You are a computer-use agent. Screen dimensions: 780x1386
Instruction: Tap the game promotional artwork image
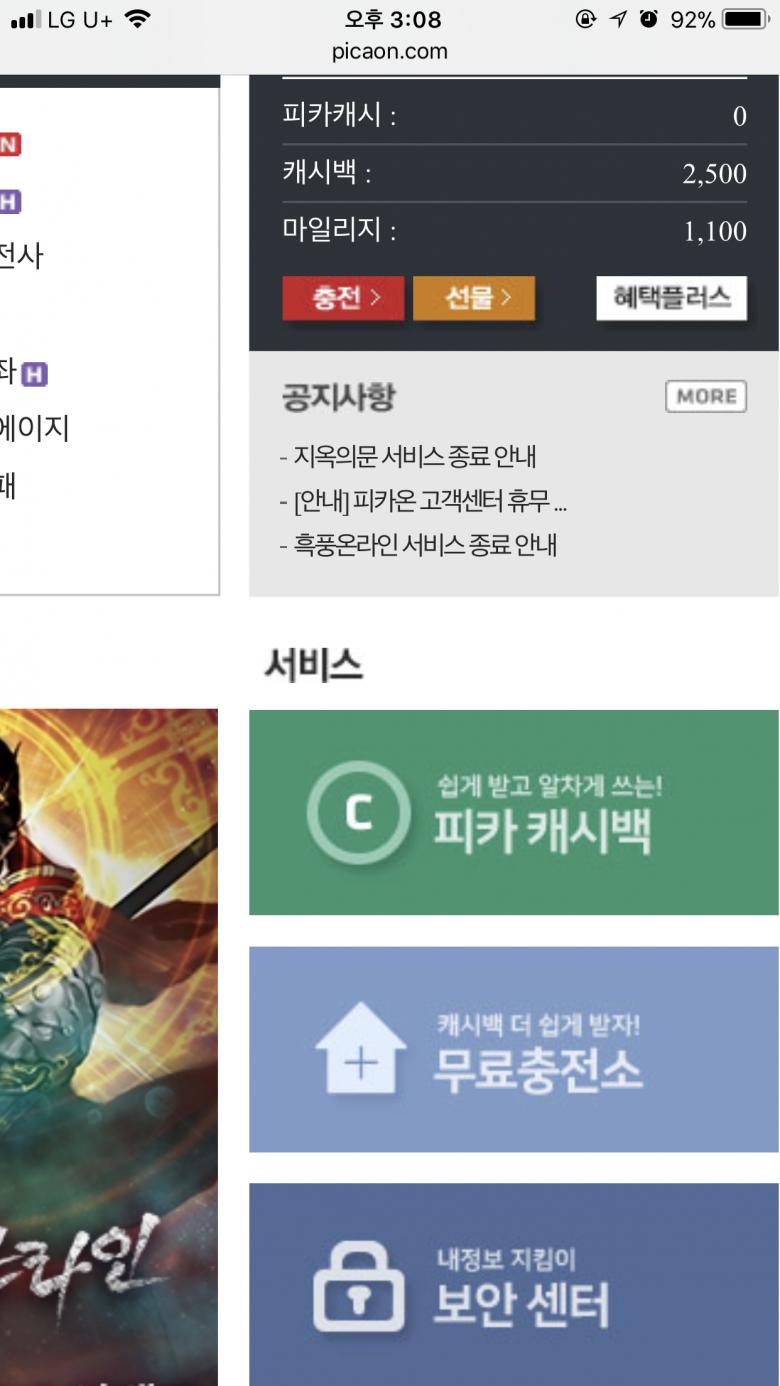coord(109,1047)
